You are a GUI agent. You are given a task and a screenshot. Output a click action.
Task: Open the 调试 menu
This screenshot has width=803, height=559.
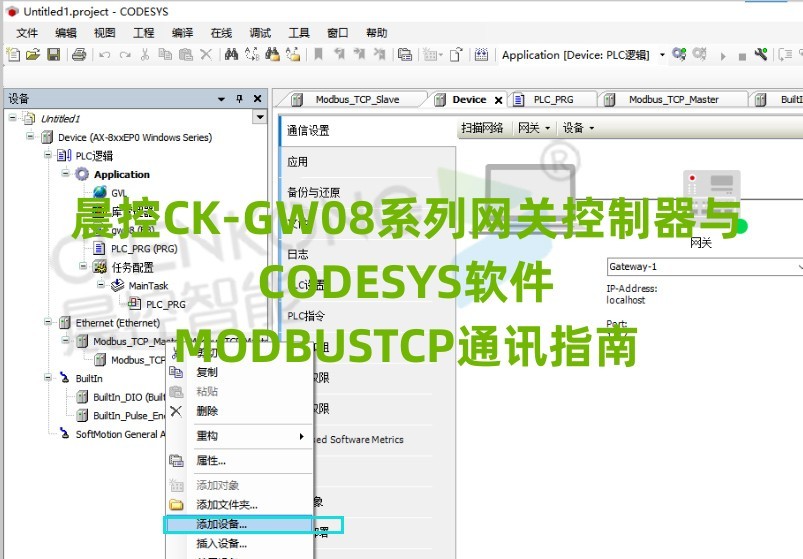click(260, 33)
